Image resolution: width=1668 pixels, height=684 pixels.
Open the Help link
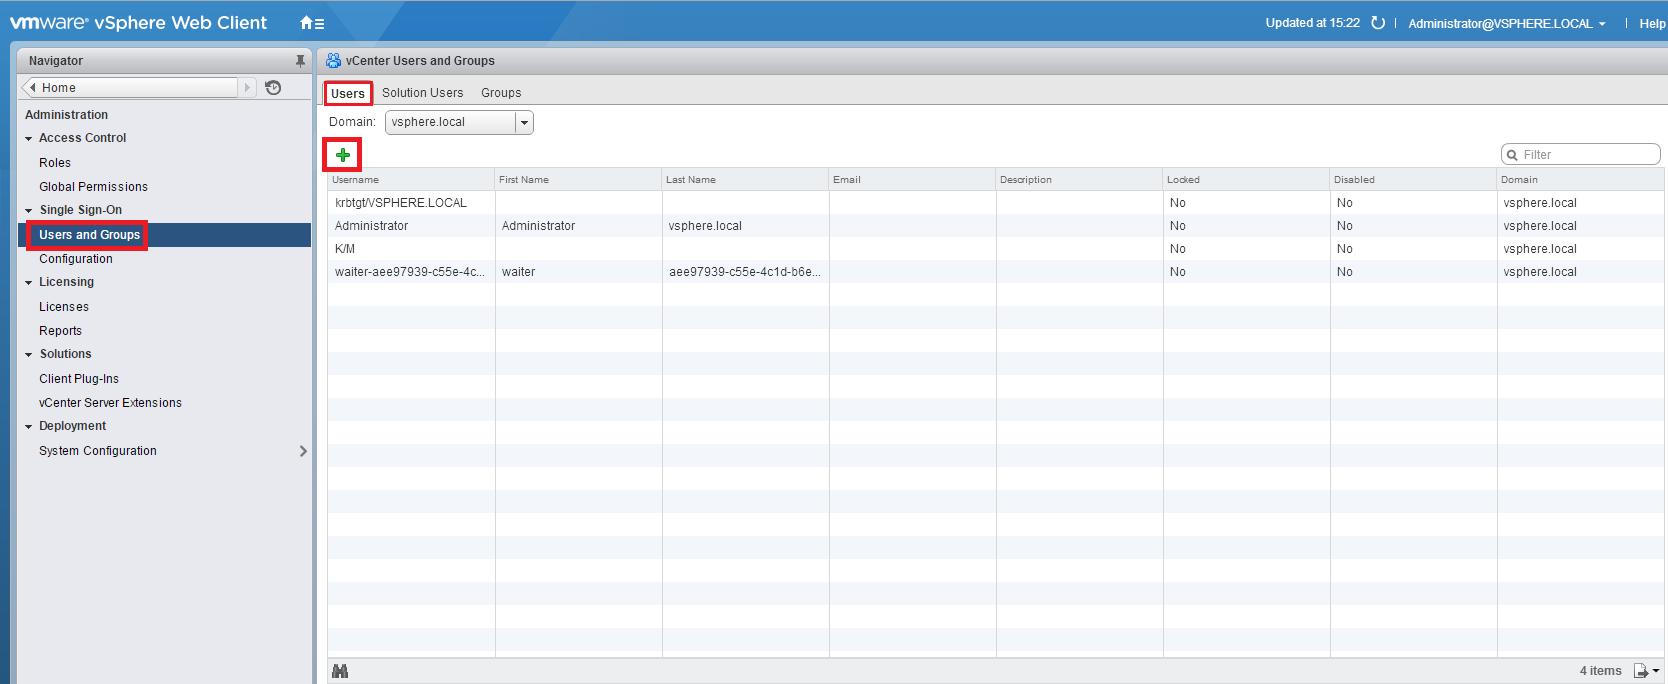click(1652, 24)
